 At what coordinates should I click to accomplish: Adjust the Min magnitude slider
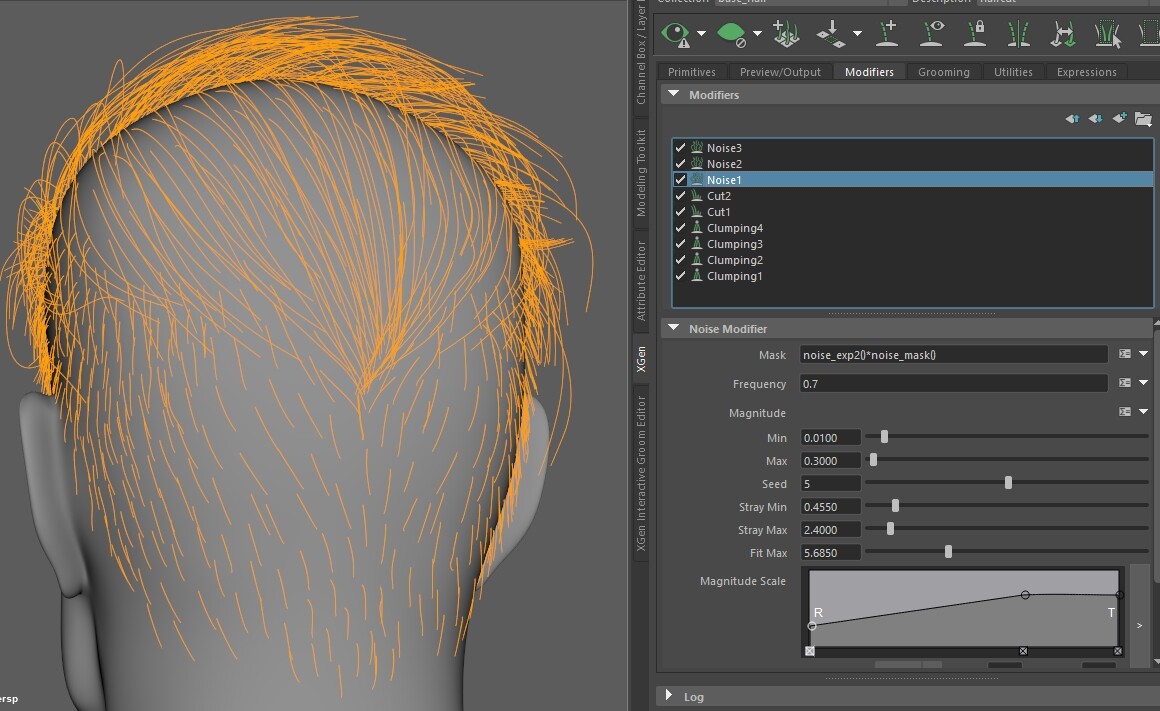click(884, 437)
